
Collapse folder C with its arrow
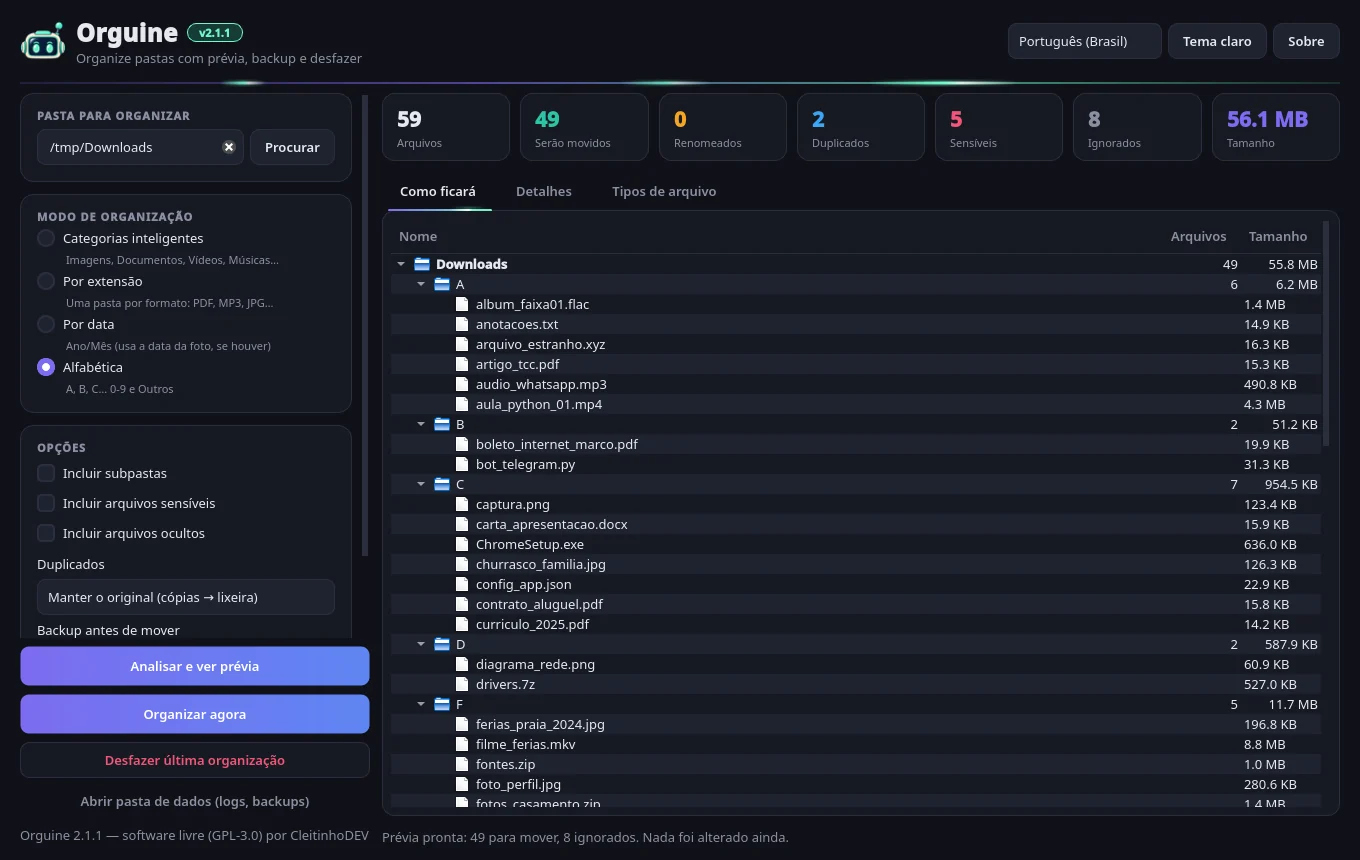click(421, 484)
